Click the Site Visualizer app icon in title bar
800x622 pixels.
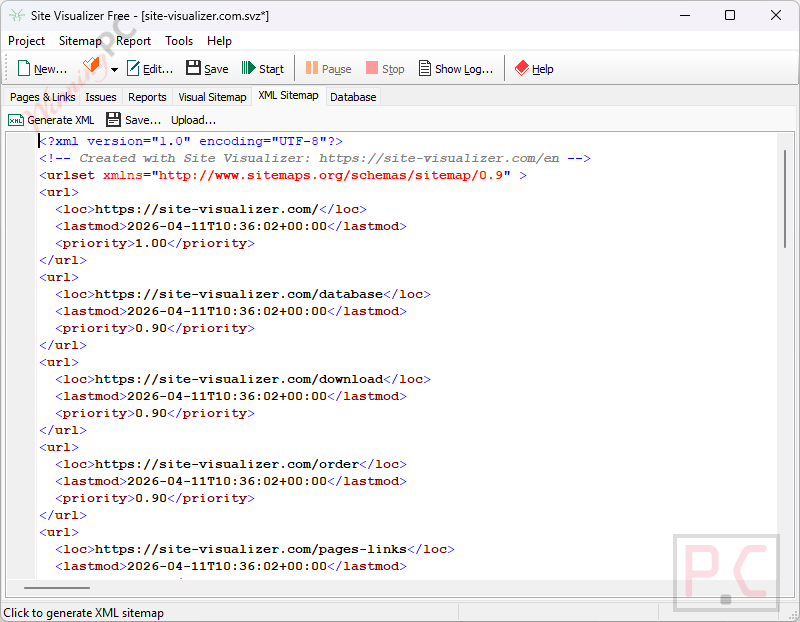[17, 15]
